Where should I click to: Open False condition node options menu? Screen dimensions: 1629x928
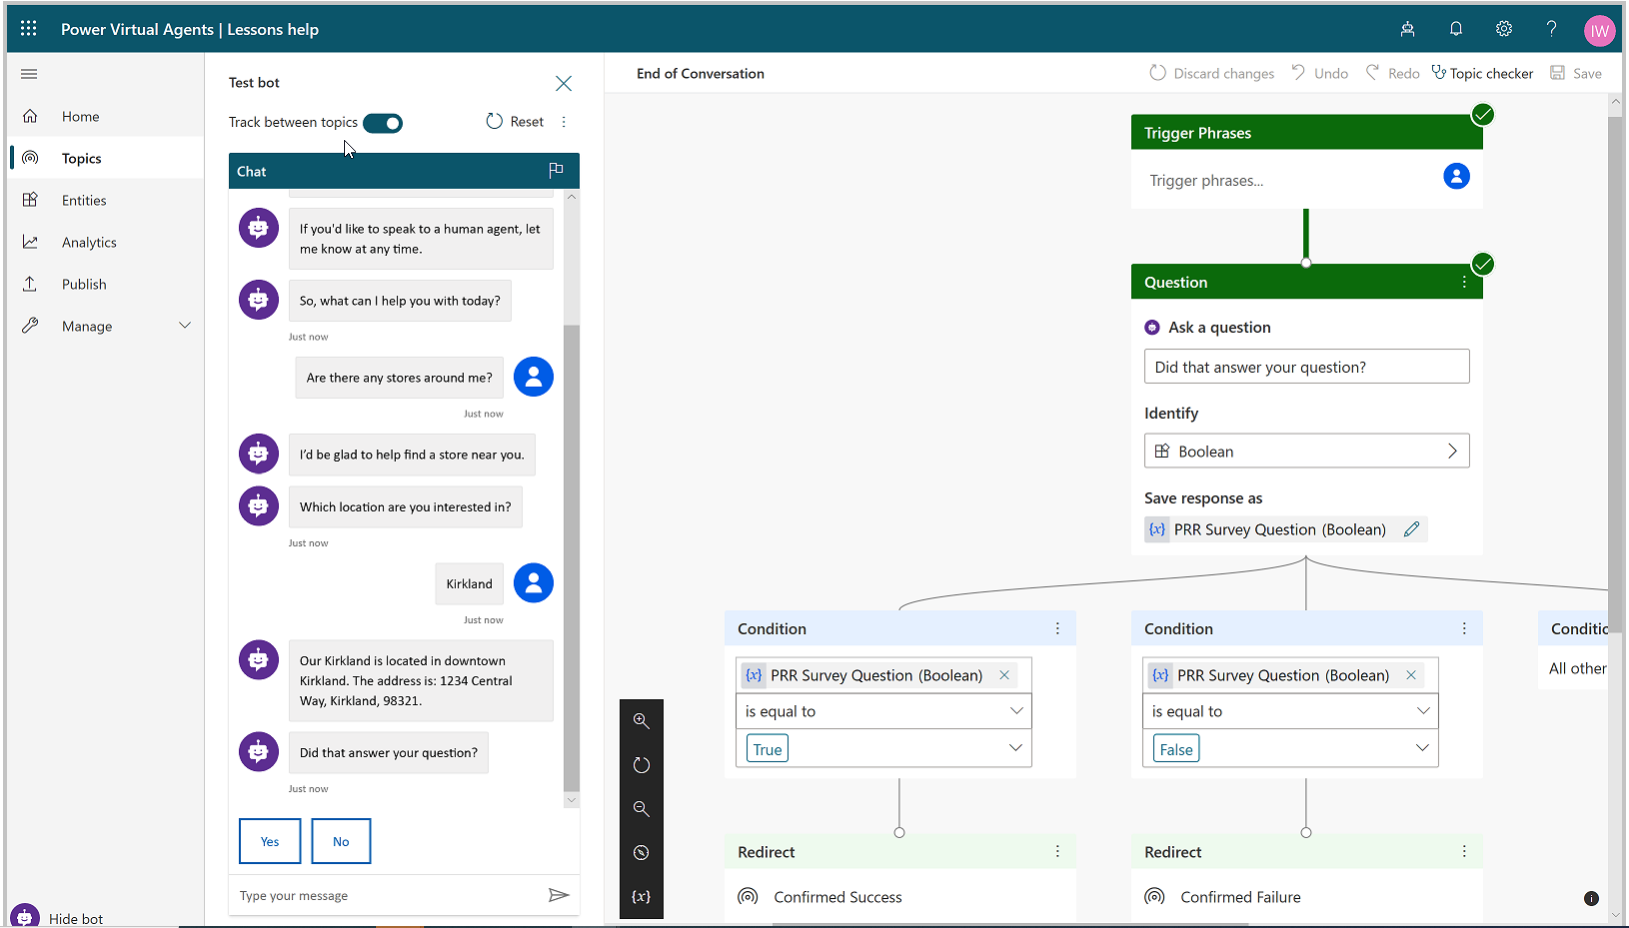pyautogui.click(x=1464, y=628)
